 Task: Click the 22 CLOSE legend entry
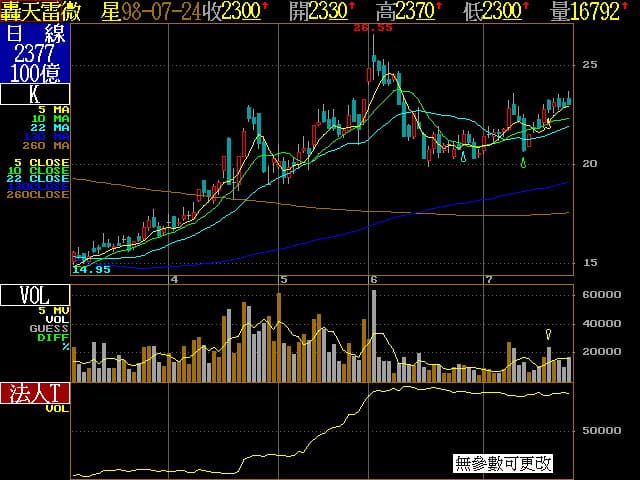(42, 178)
